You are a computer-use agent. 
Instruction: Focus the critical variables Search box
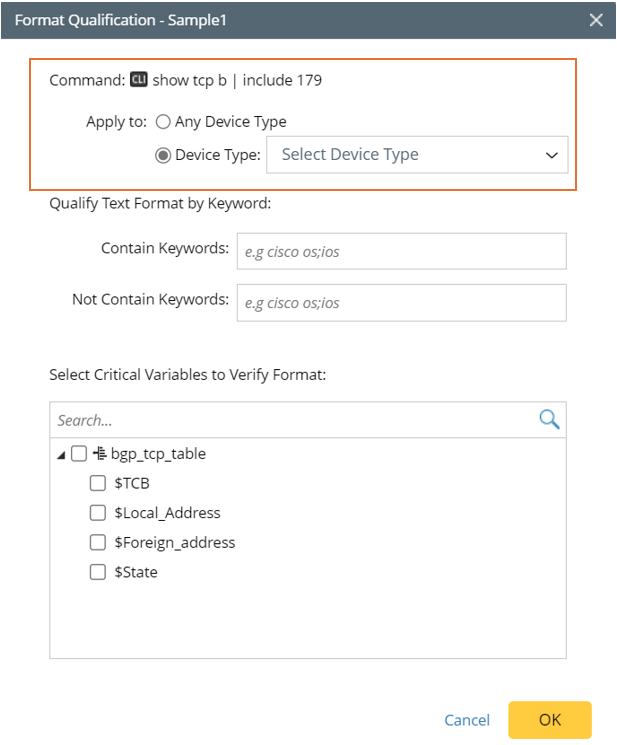point(290,421)
